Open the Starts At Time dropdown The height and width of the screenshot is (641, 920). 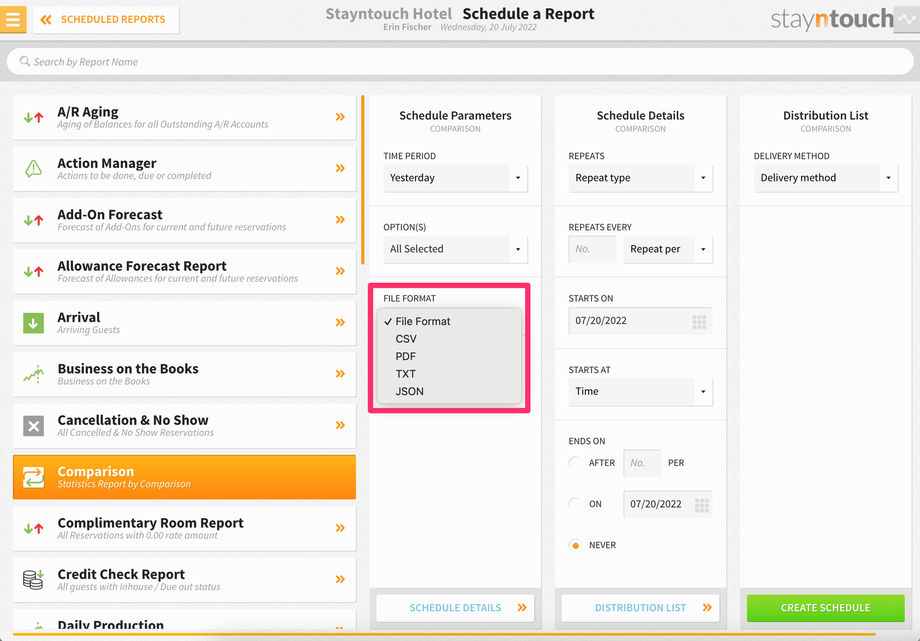(640, 392)
